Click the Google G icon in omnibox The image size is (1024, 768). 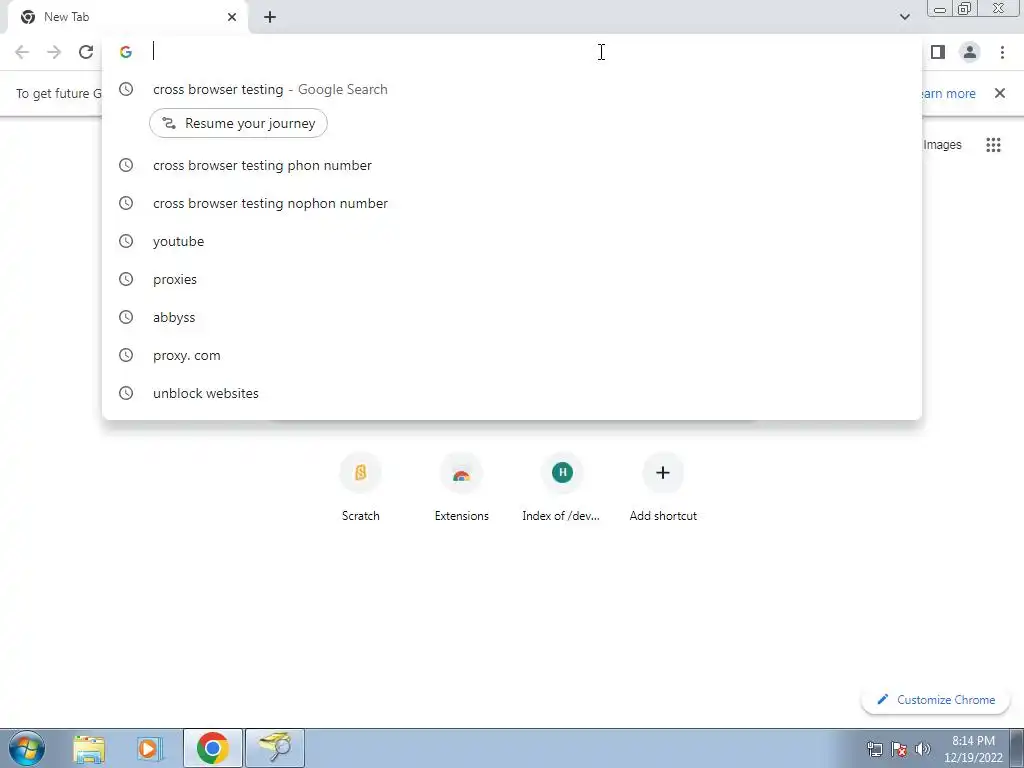click(125, 52)
